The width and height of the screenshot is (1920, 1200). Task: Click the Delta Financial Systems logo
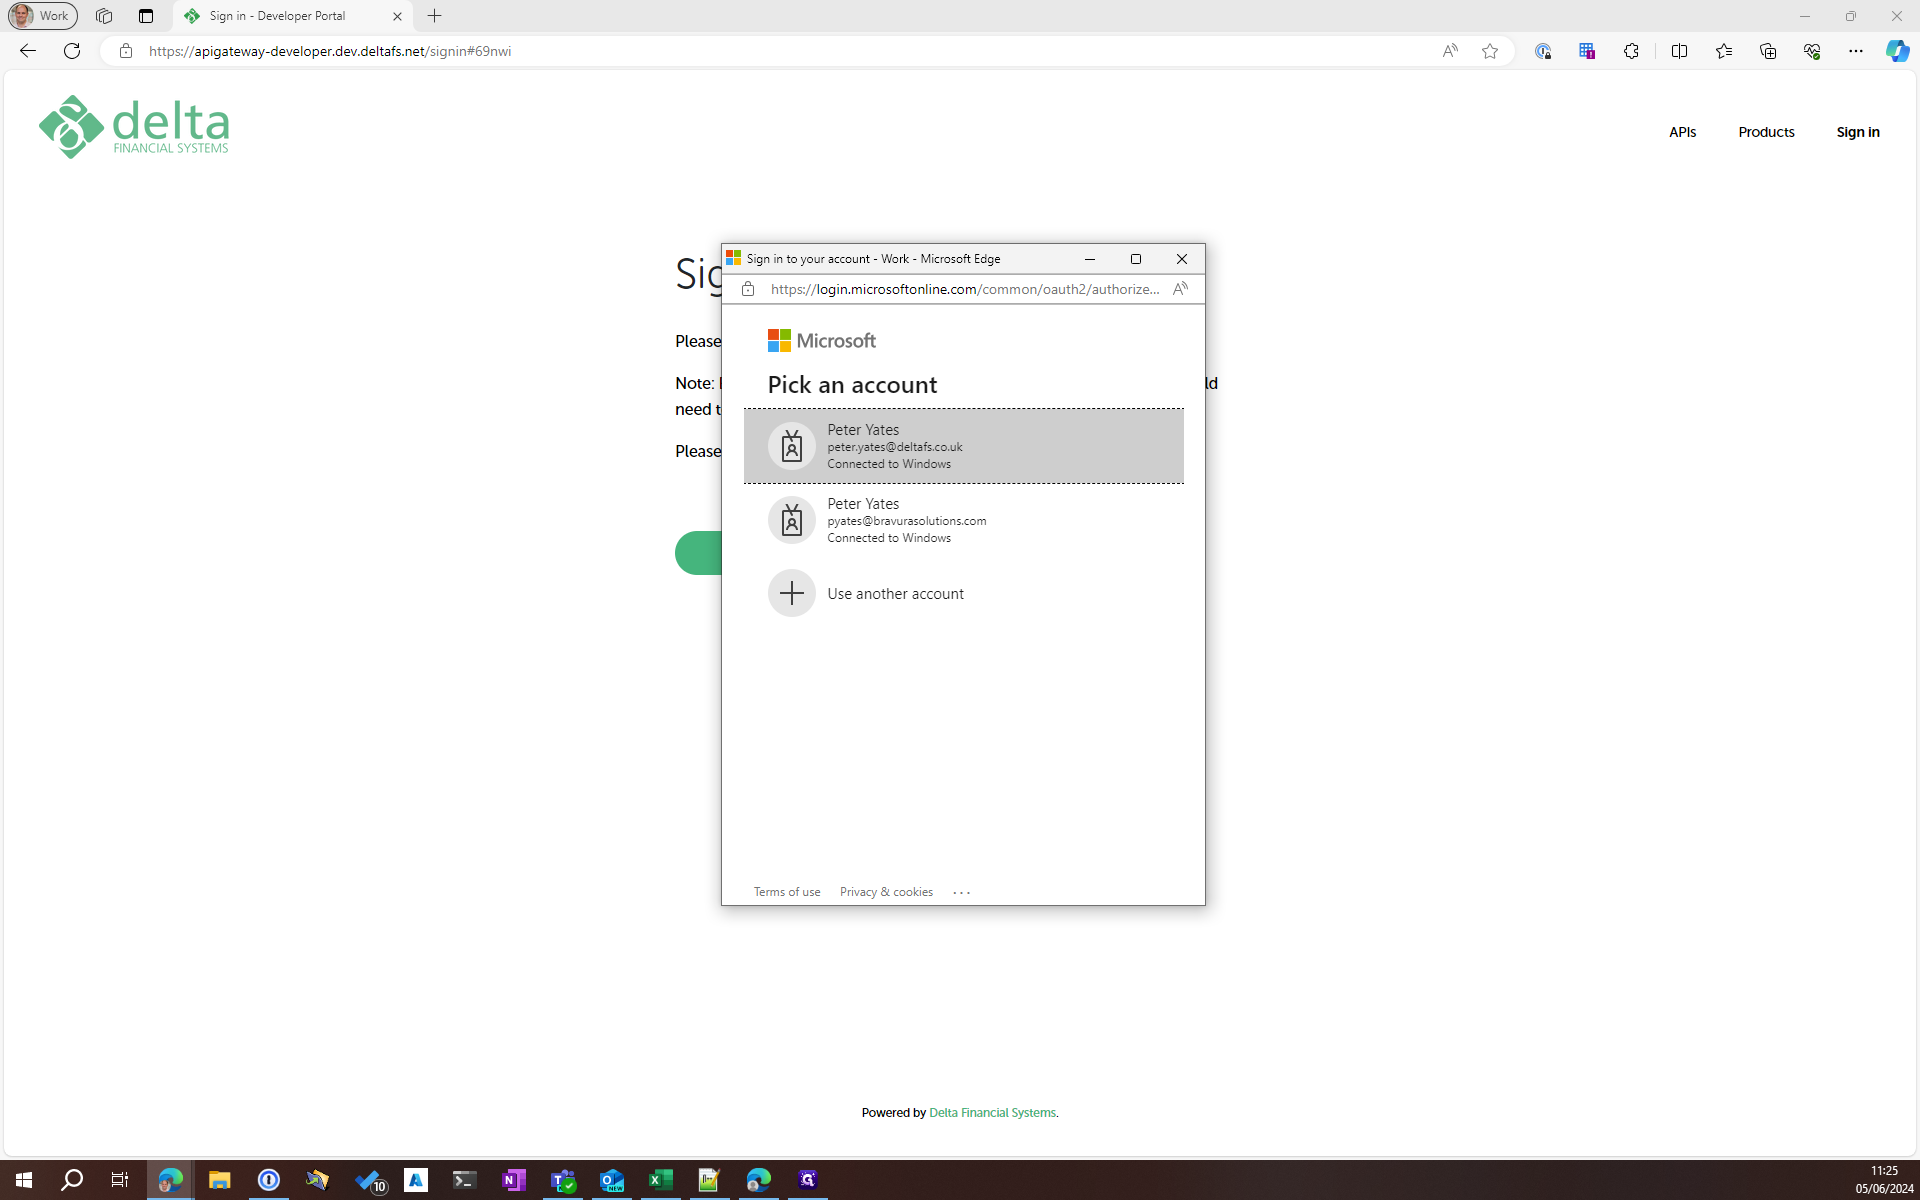click(134, 127)
